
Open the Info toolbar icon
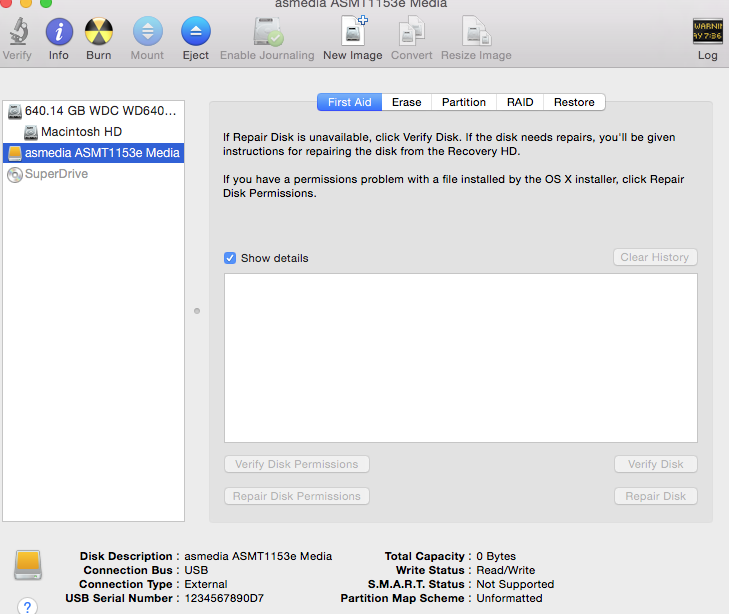click(59, 32)
